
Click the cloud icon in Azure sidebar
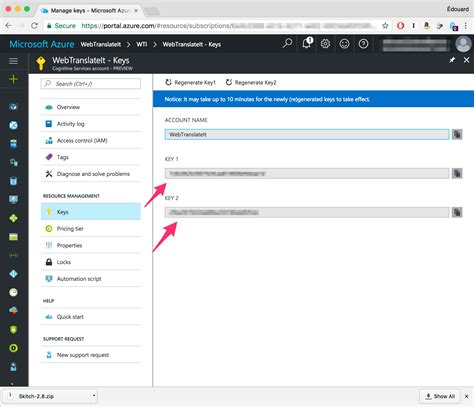point(13,311)
